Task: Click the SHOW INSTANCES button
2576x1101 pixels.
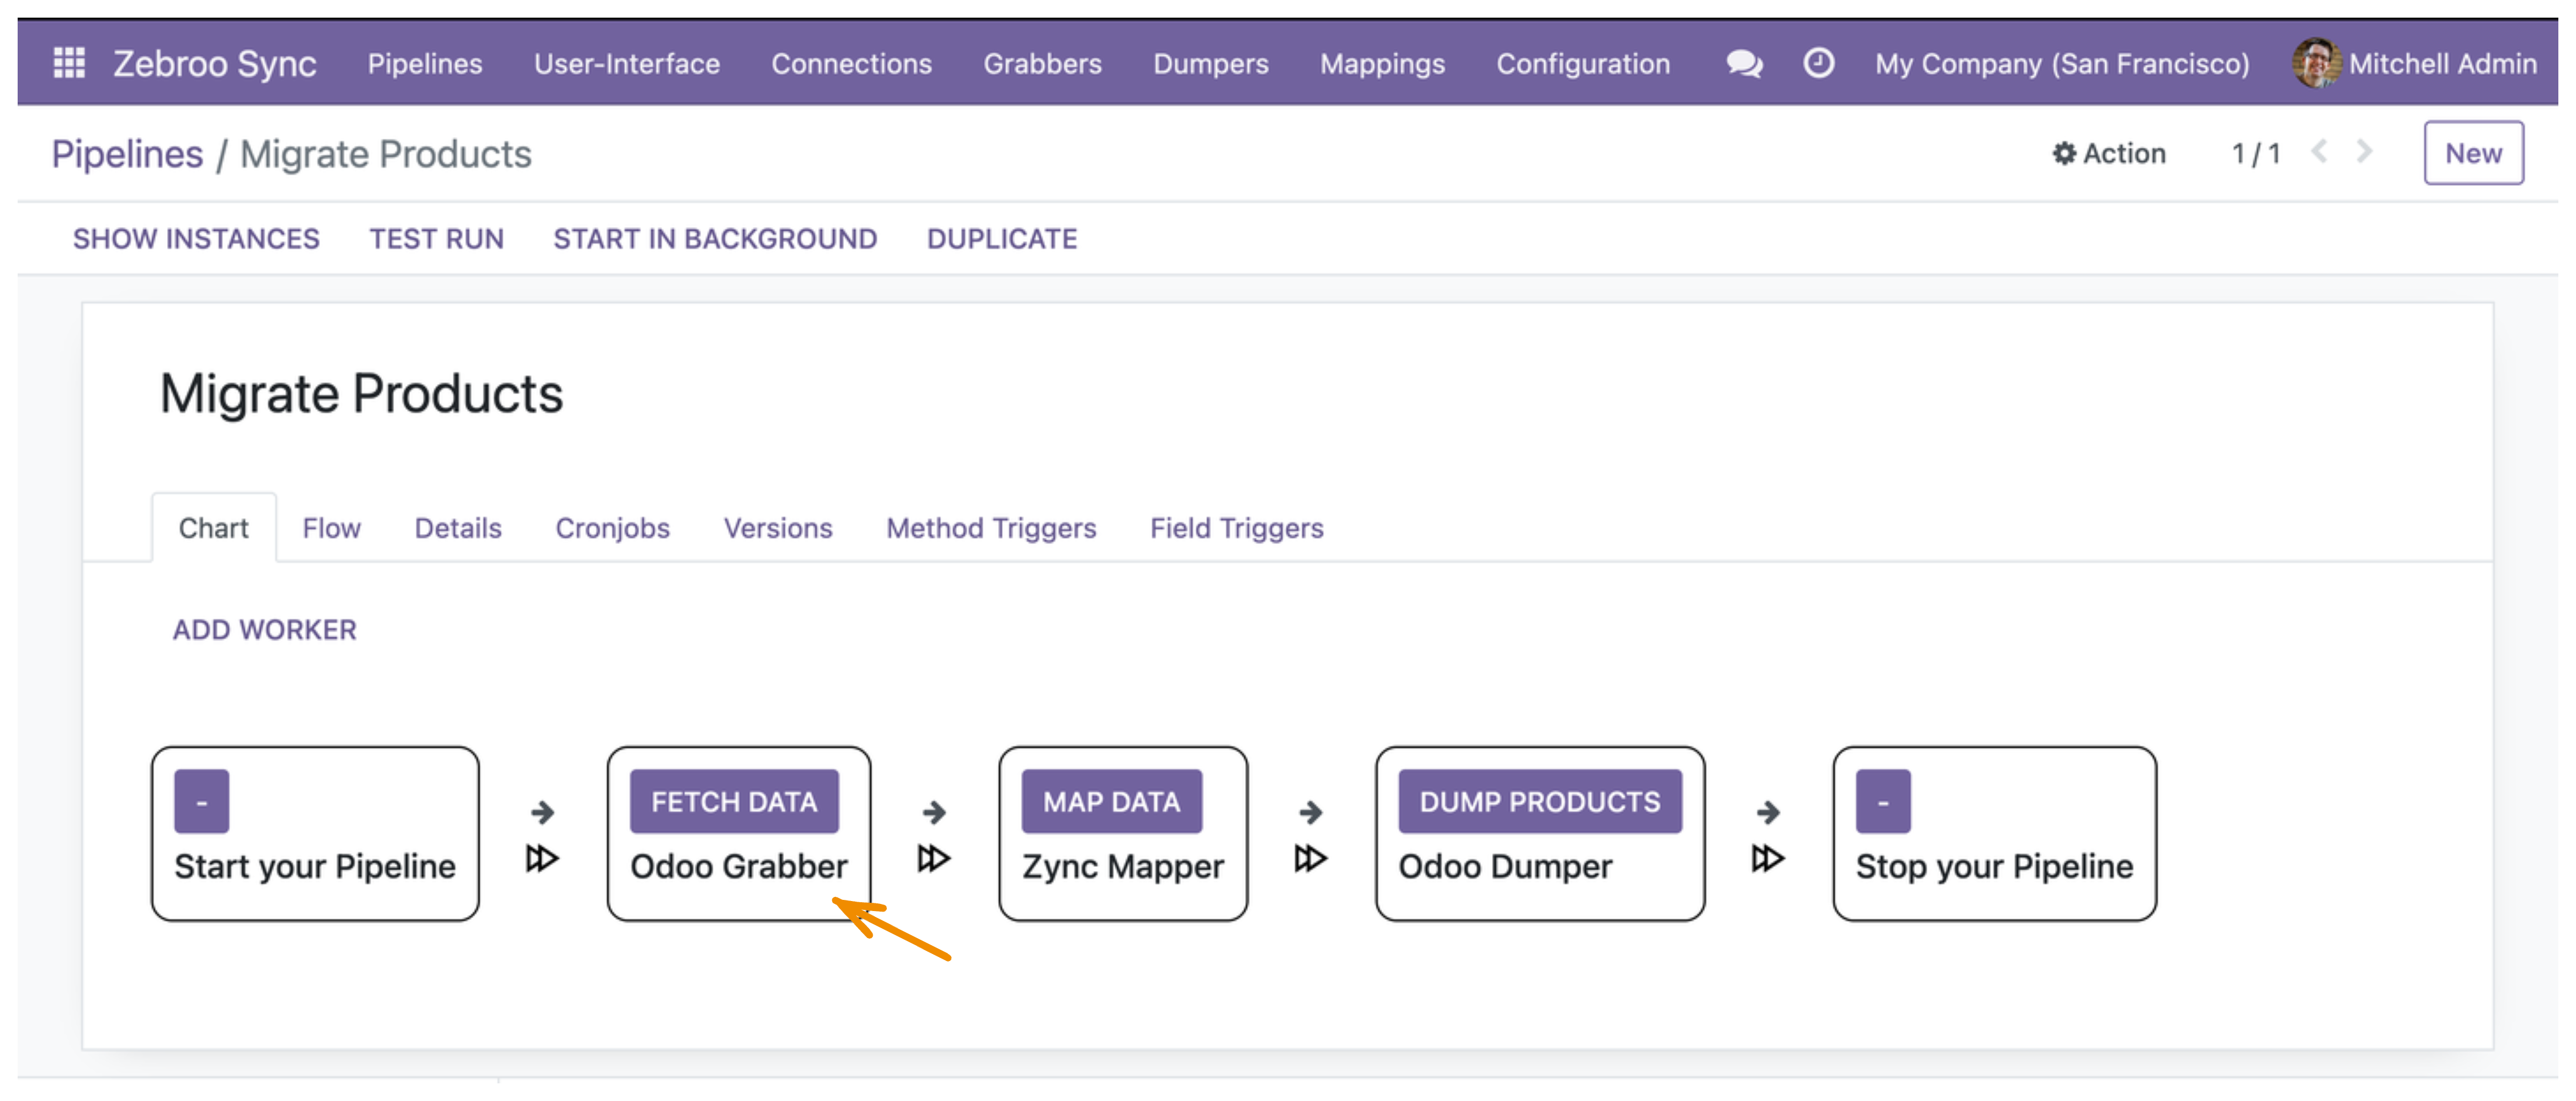Action: [x=196, y=238]
